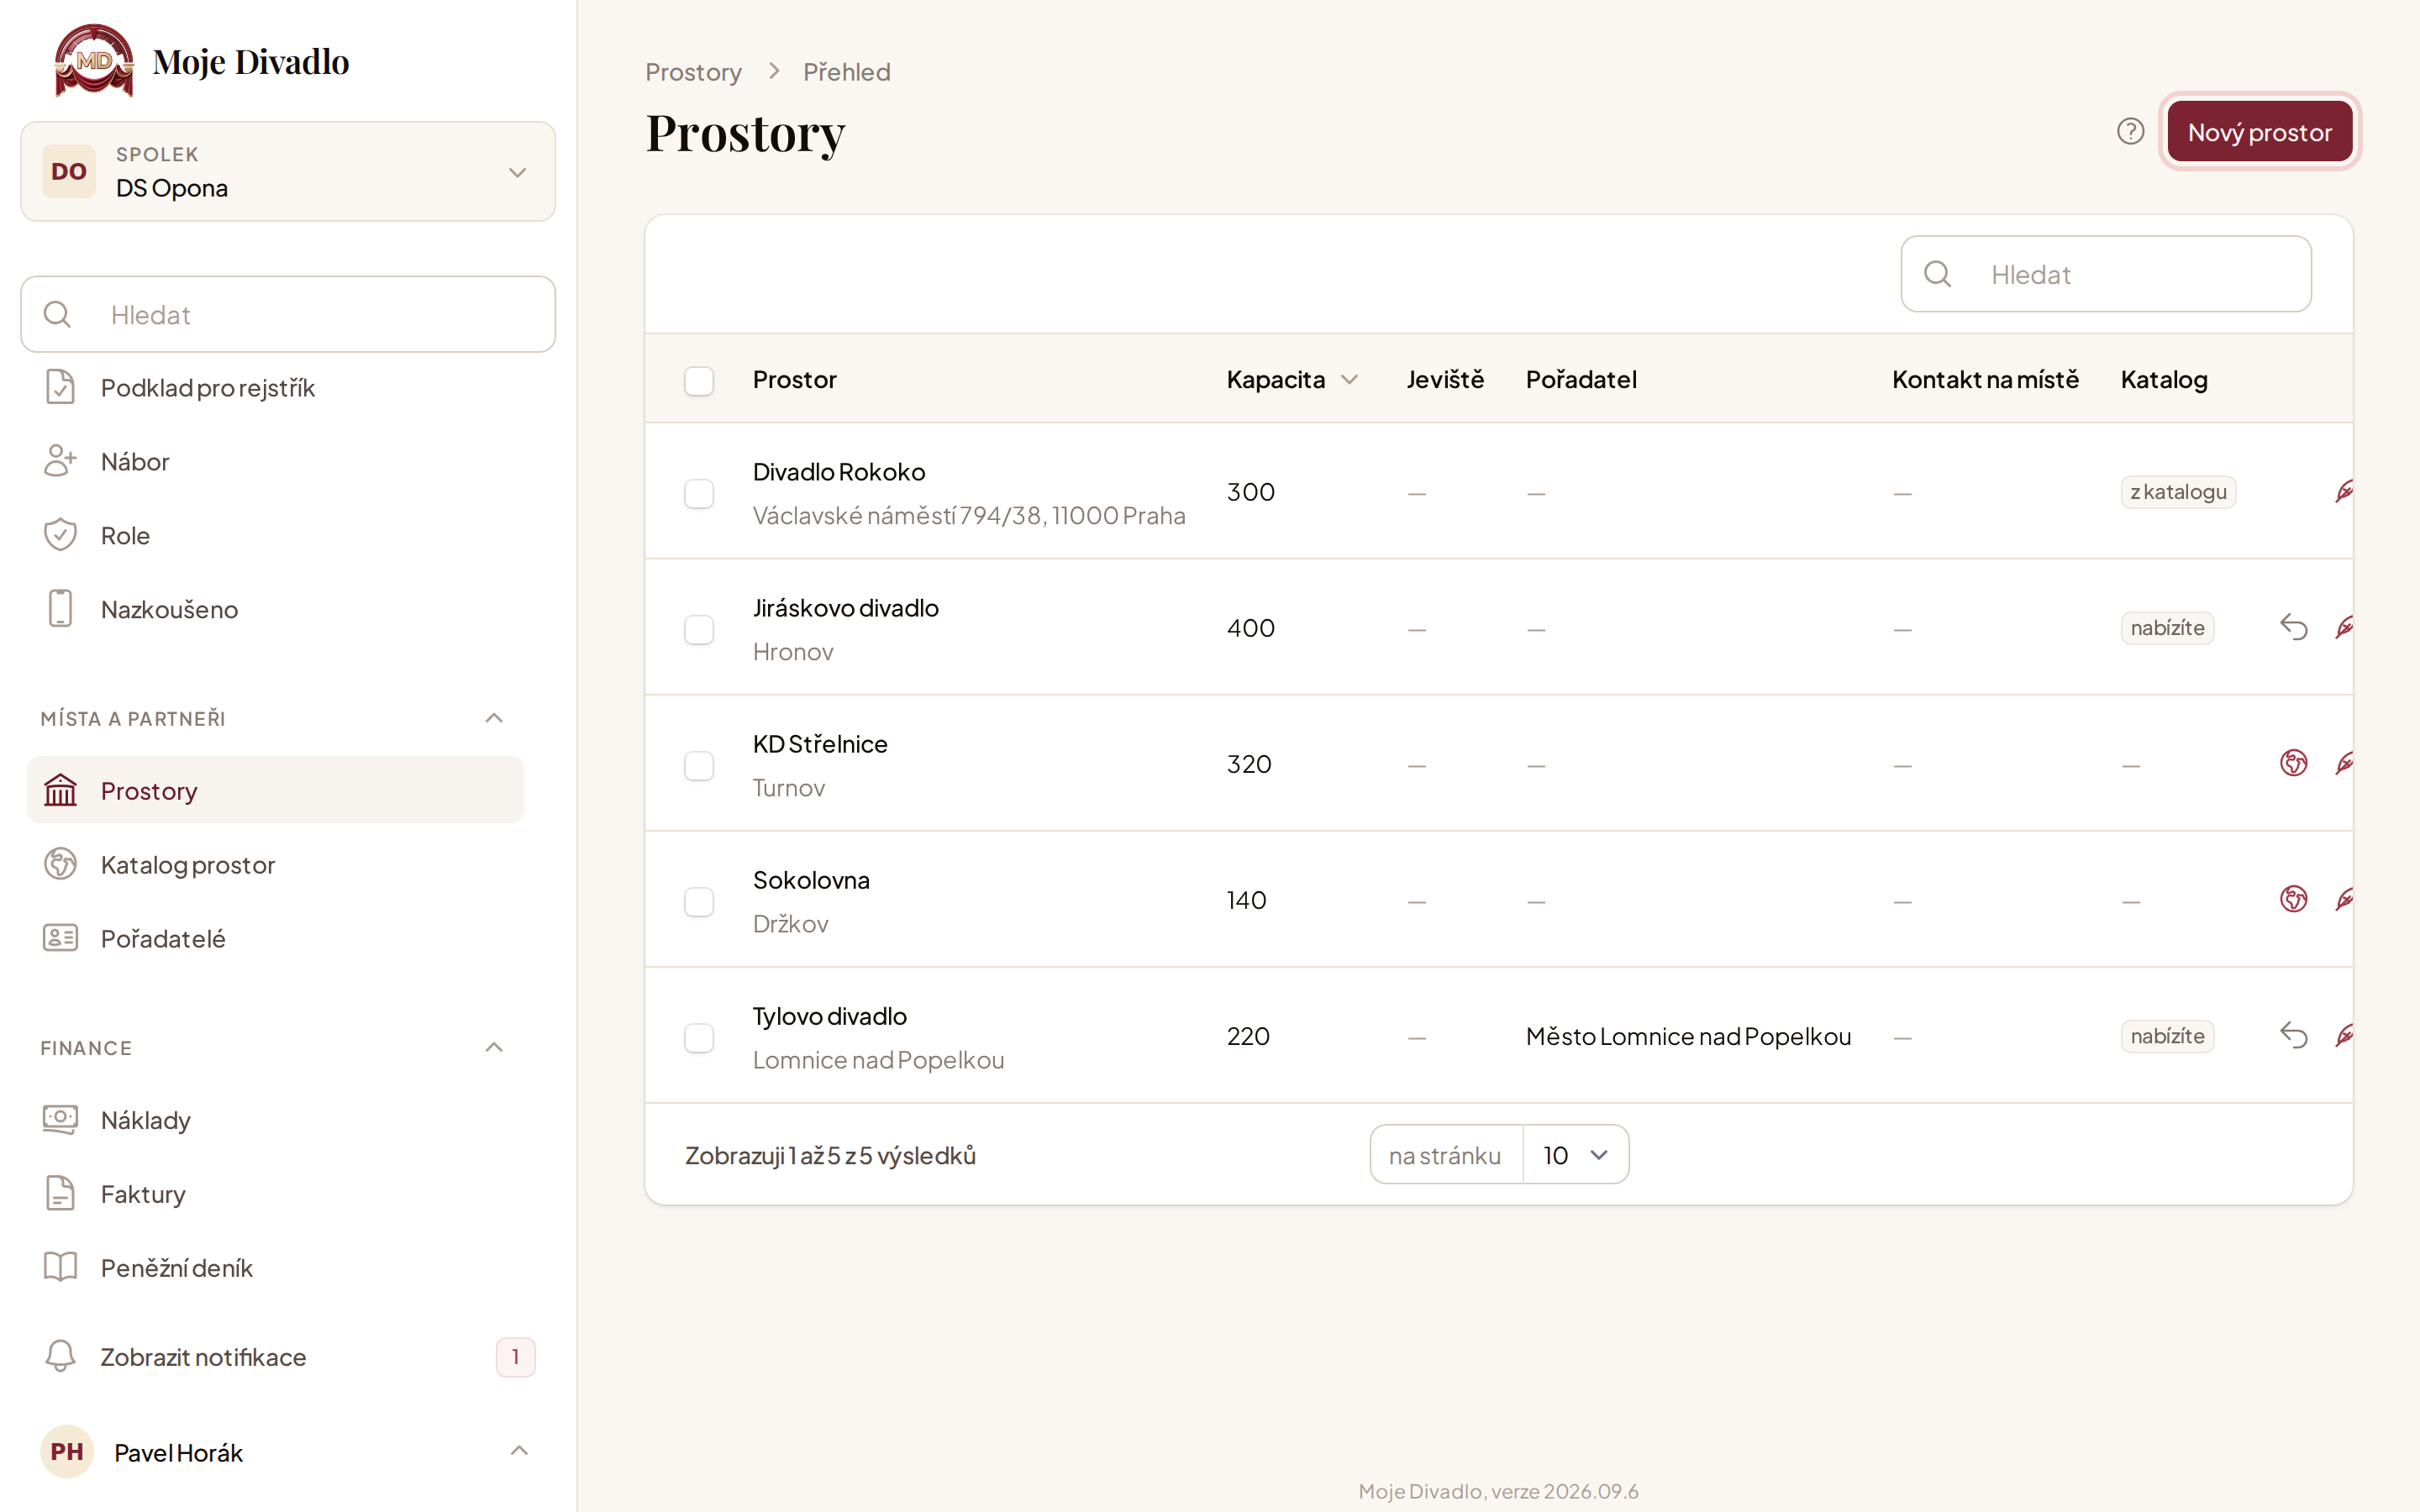This screenshot has width=2420, height=1512.
Task: Click magnifier icon in sidebar search
Action: [x=58, y=315]
